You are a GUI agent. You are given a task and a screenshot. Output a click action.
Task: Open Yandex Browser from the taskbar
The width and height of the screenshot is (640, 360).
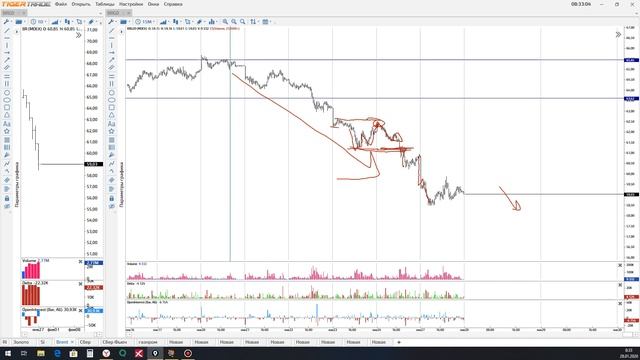106,353
